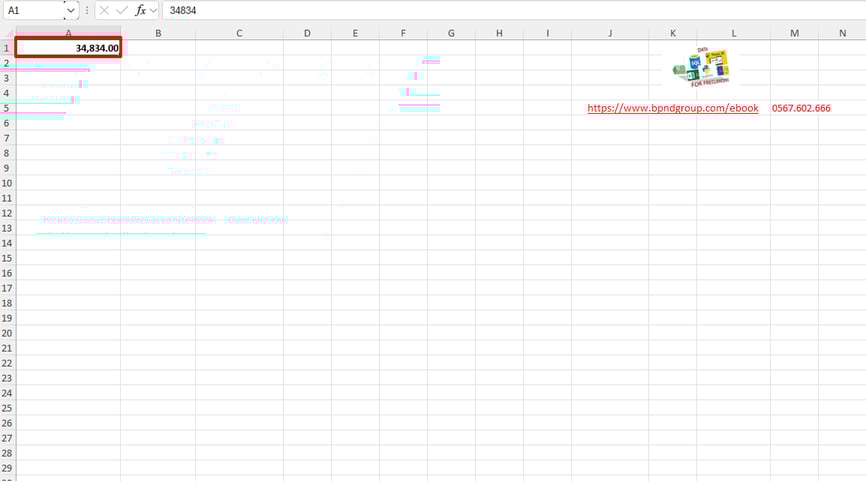Select row 15 header
Image resolution: width=866 pixels, height=481 pixels.
[7, 258]
